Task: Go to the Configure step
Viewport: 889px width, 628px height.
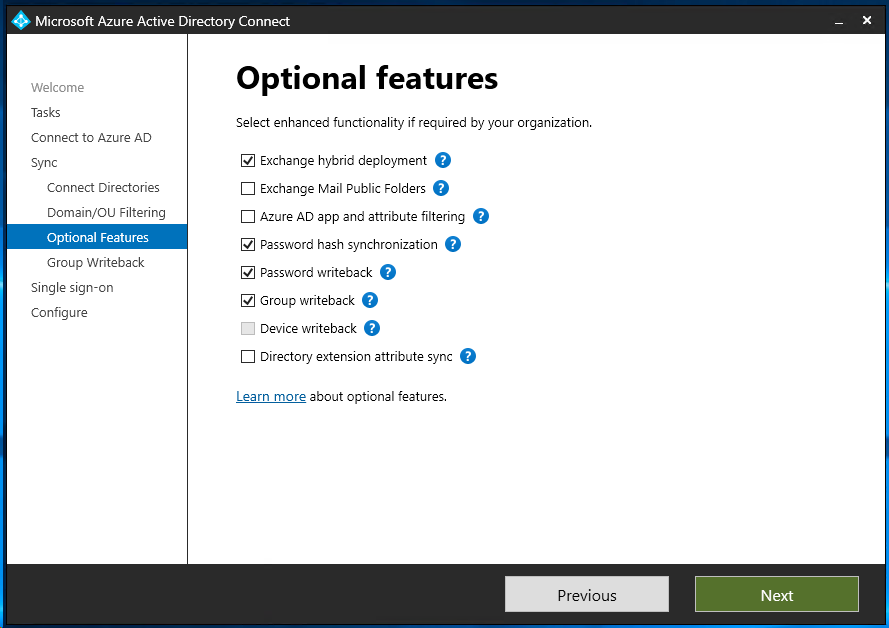Action: pos(59,312)
